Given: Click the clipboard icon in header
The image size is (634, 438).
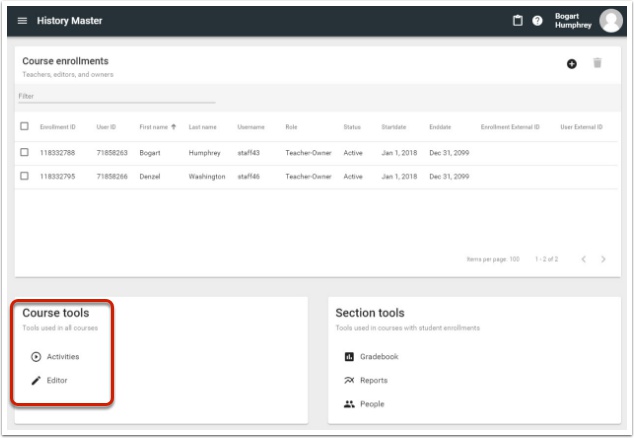Looking at the screenshot, I should [518, 21].
